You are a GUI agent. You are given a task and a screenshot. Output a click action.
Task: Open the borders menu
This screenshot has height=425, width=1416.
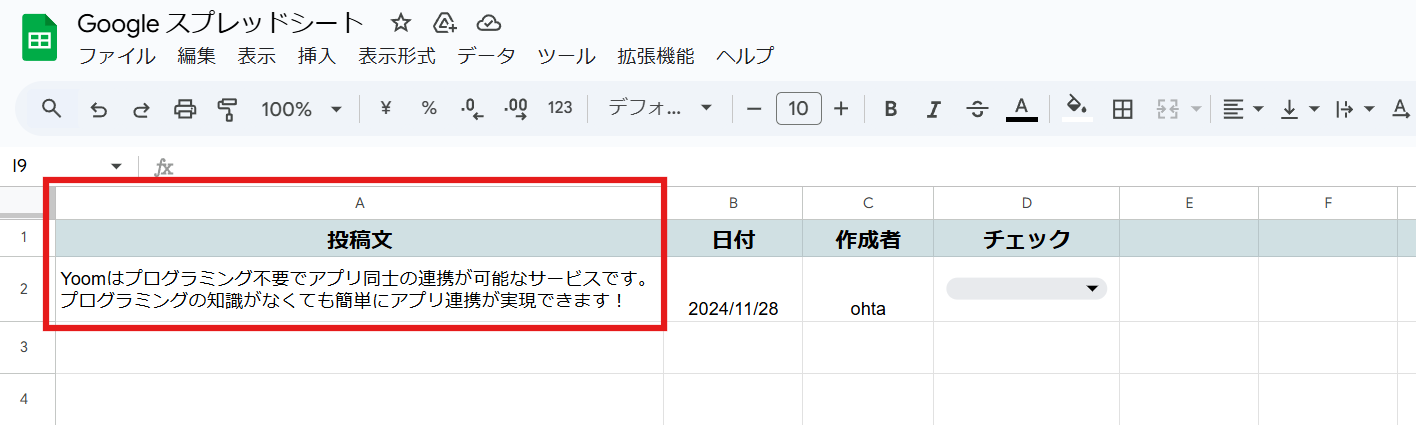coord(1122,109)
